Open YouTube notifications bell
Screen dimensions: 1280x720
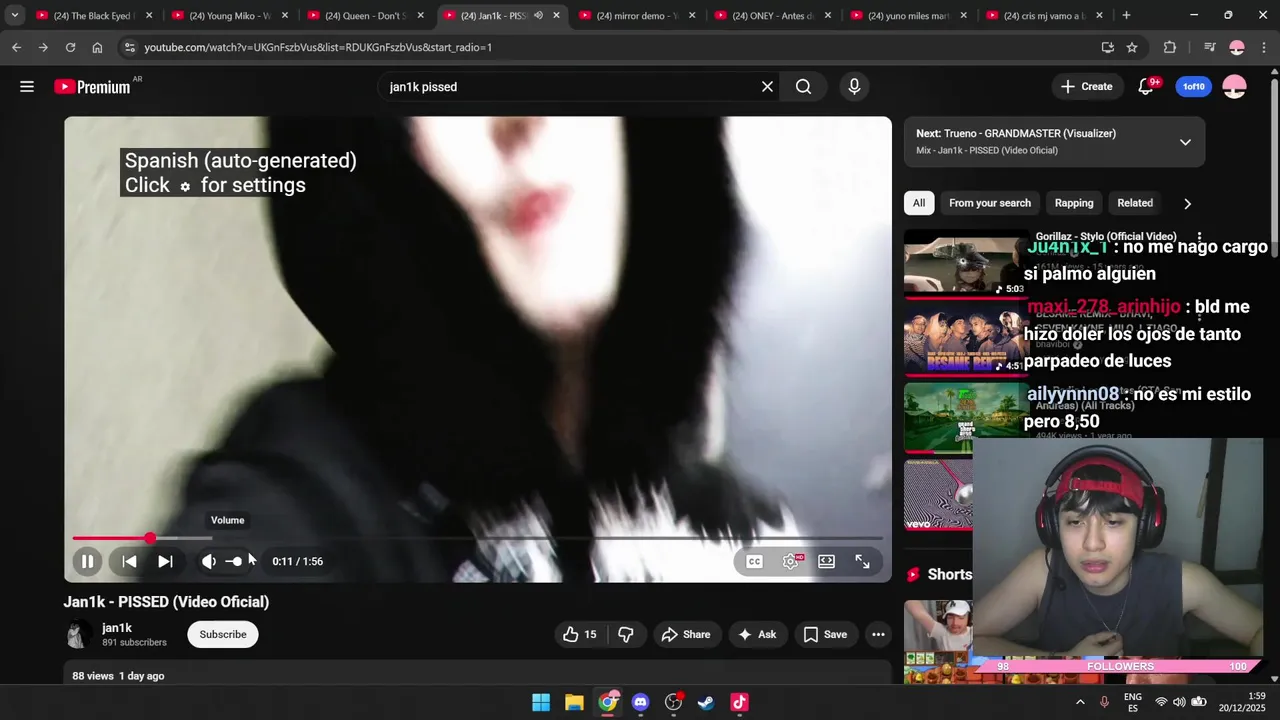[1146, 87]
